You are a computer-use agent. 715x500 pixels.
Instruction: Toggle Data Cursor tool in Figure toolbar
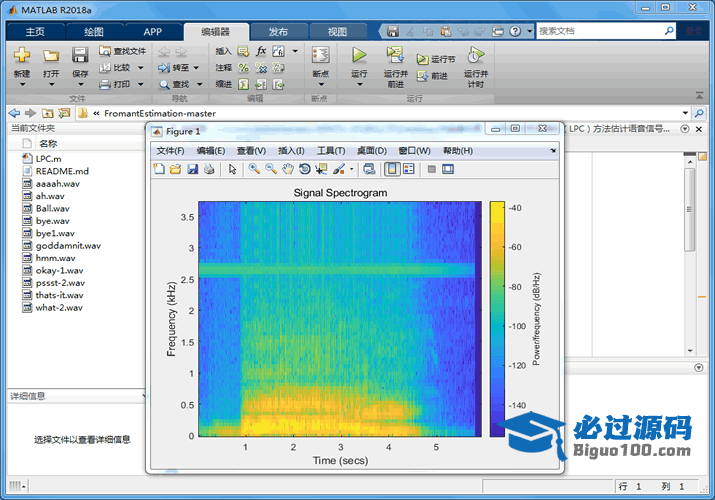[x=321, y=169]
